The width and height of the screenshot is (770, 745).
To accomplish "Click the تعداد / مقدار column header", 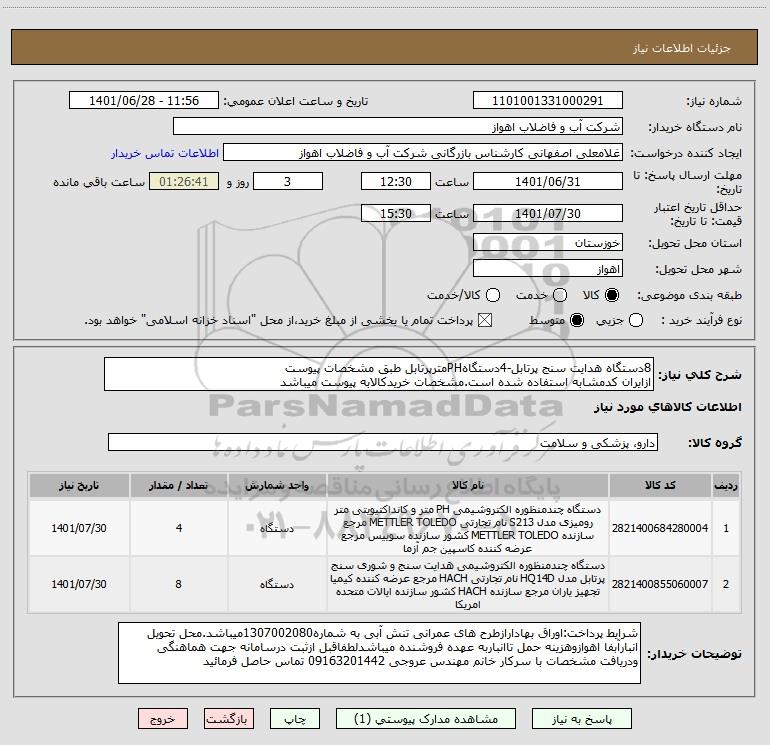I will [178, 486].
